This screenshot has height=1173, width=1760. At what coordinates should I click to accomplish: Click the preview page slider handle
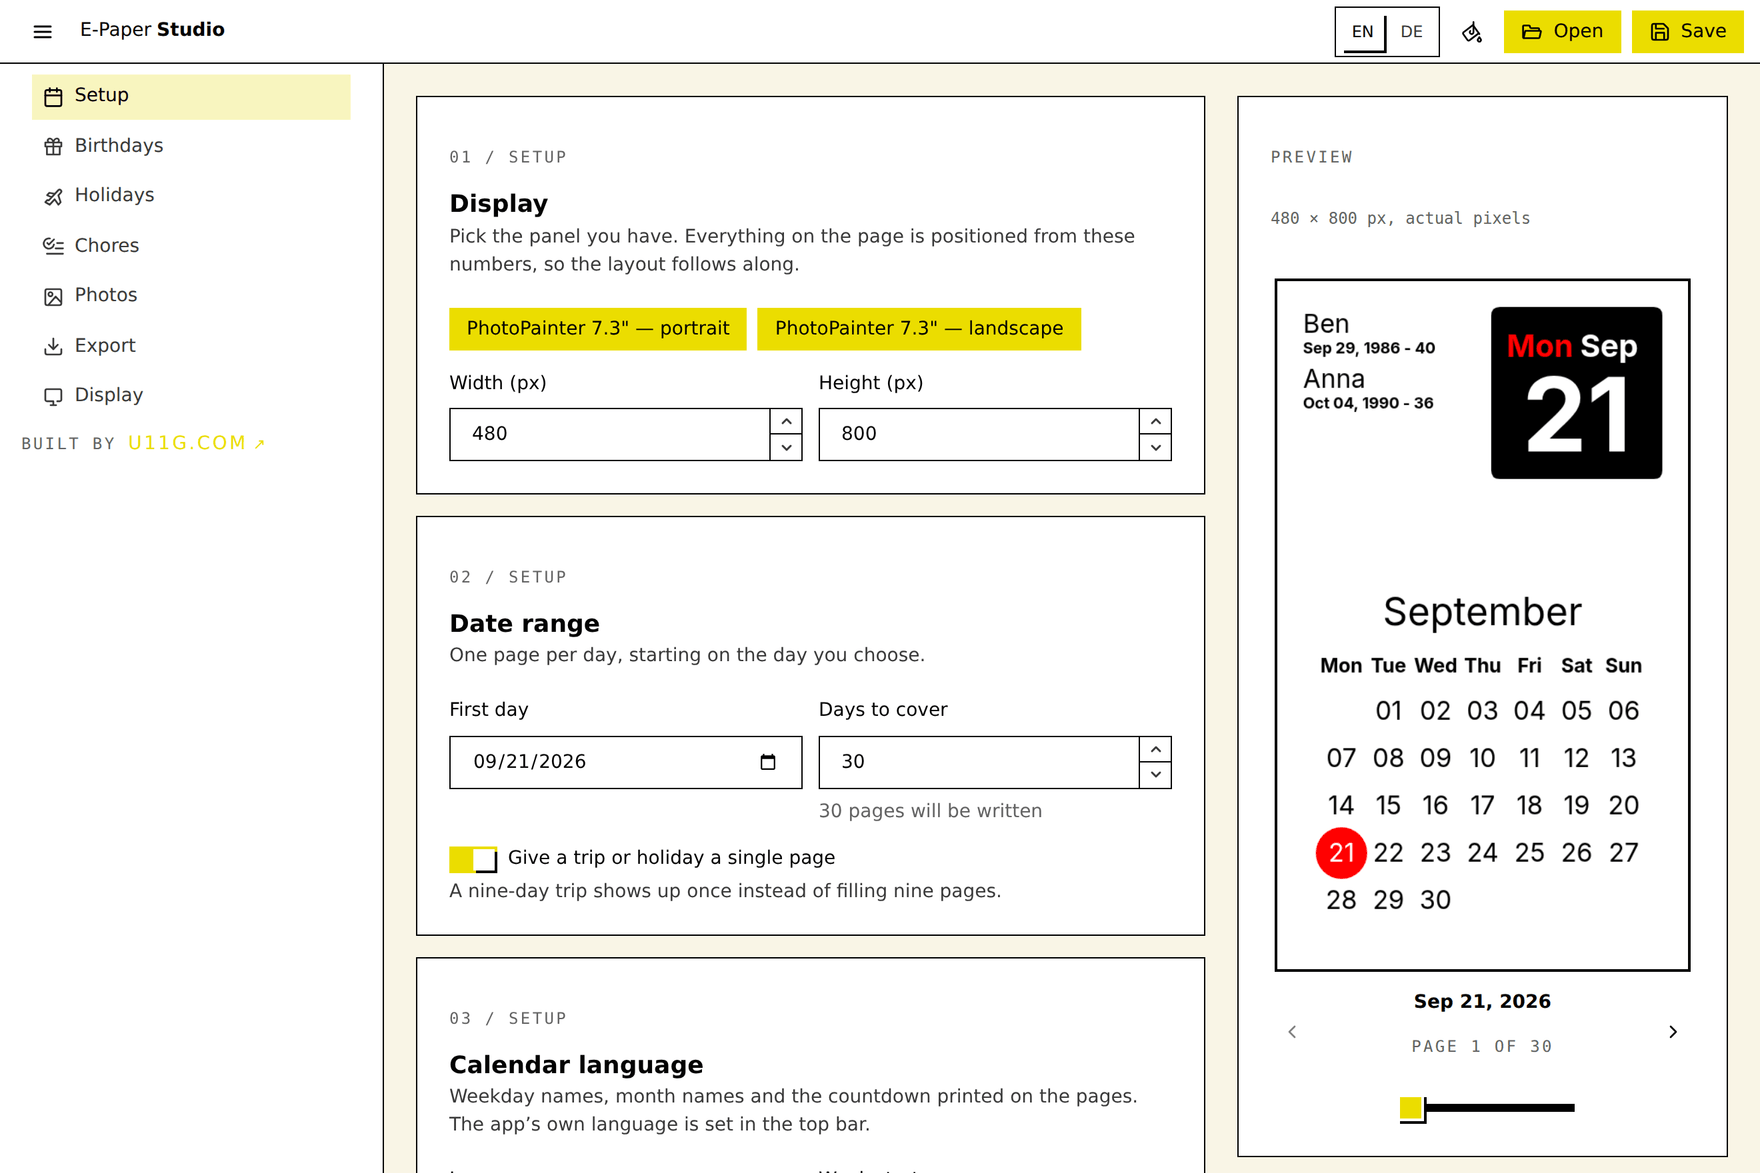[x=1411, y=1108]
